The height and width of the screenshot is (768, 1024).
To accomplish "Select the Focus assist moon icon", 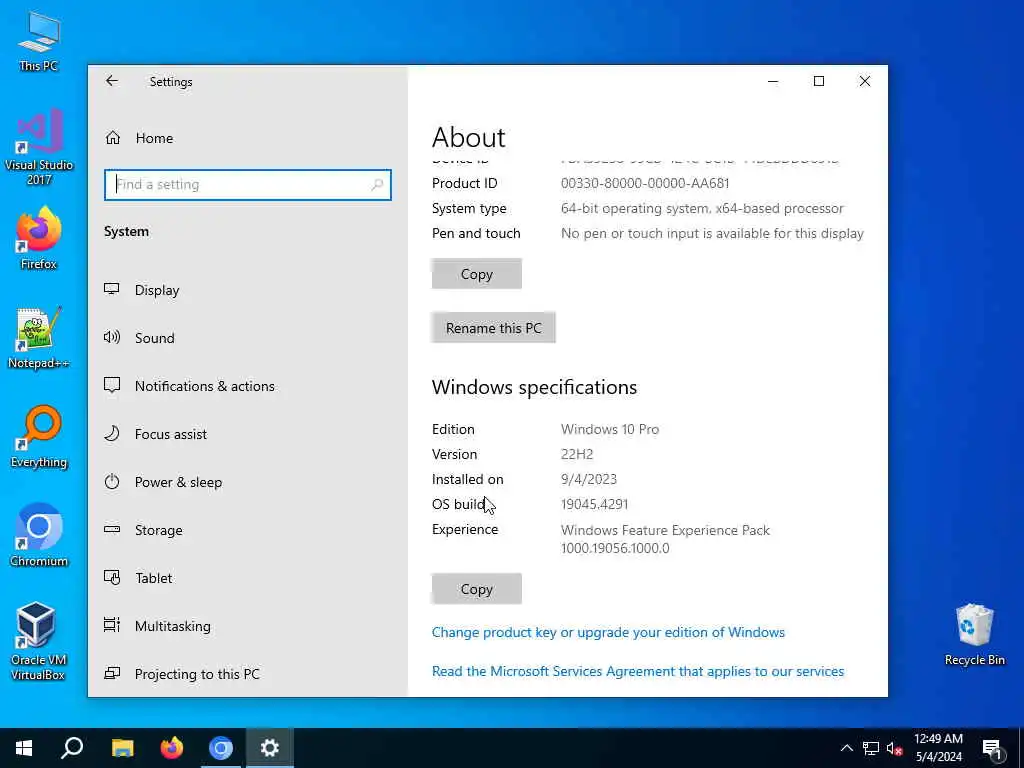I will point(112,434).
